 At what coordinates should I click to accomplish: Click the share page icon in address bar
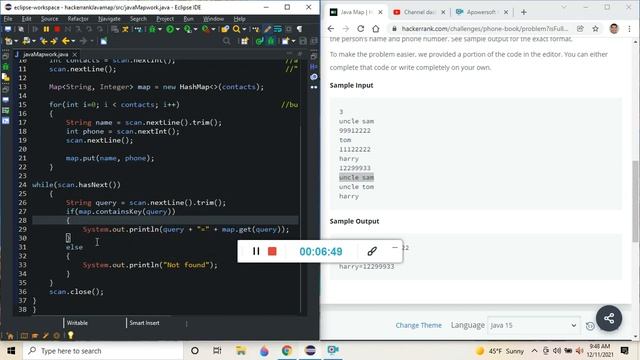coord(580,29)
